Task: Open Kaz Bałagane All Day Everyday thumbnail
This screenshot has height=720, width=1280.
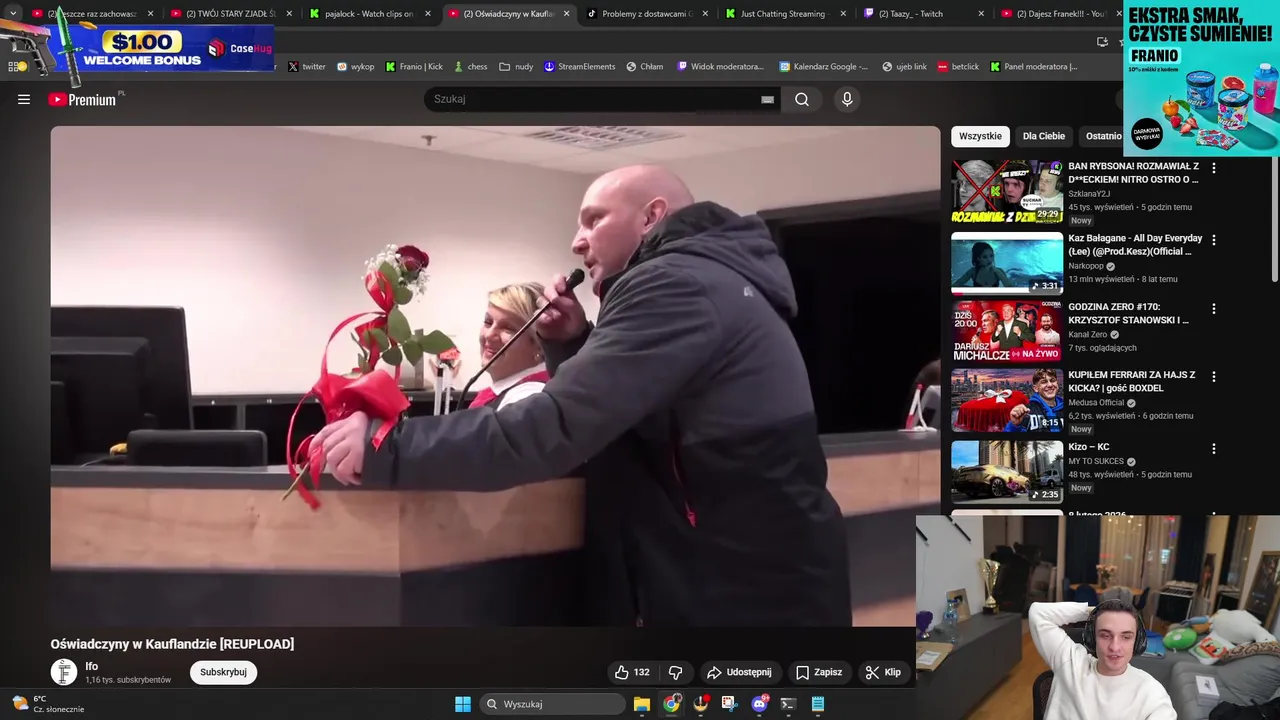Action: tap(1007, 264)
